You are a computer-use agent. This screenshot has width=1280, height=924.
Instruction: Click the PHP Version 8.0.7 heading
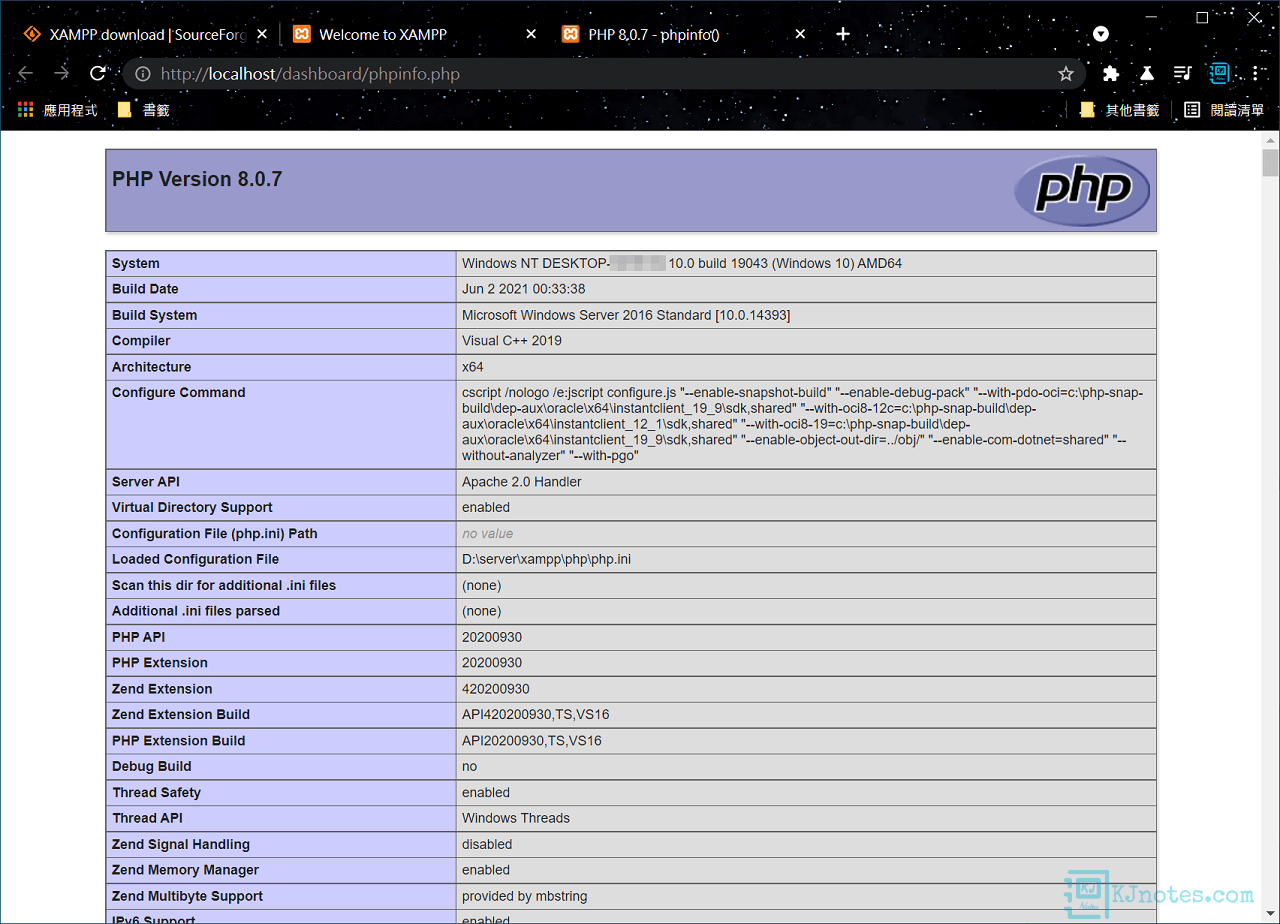click(197, 179)
